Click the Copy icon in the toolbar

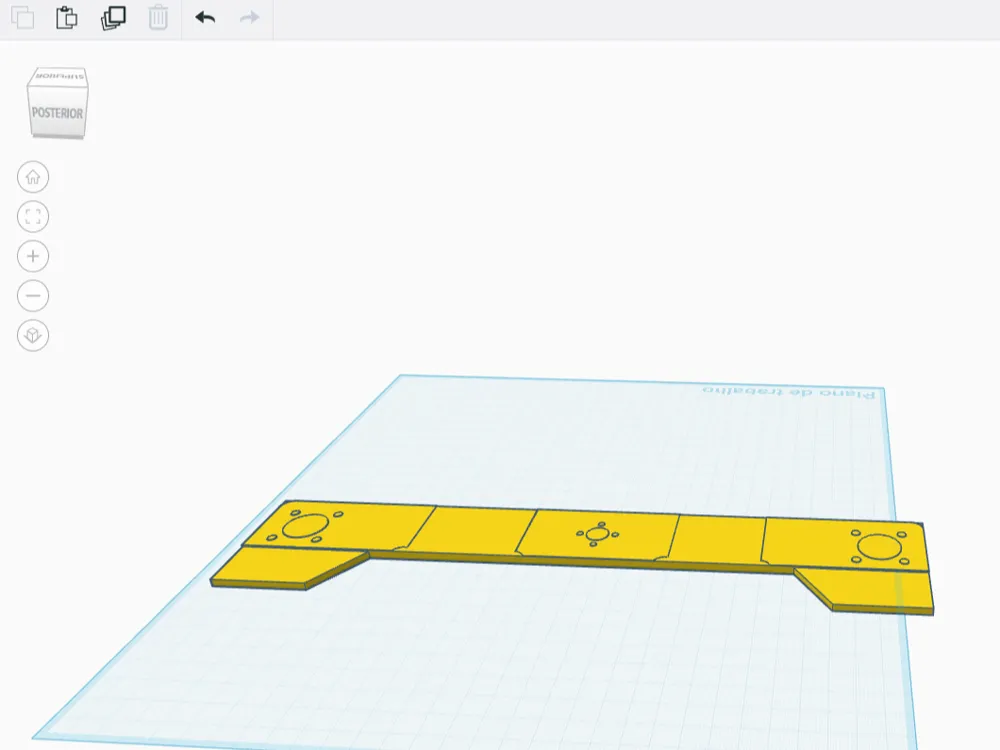[22, 18]
